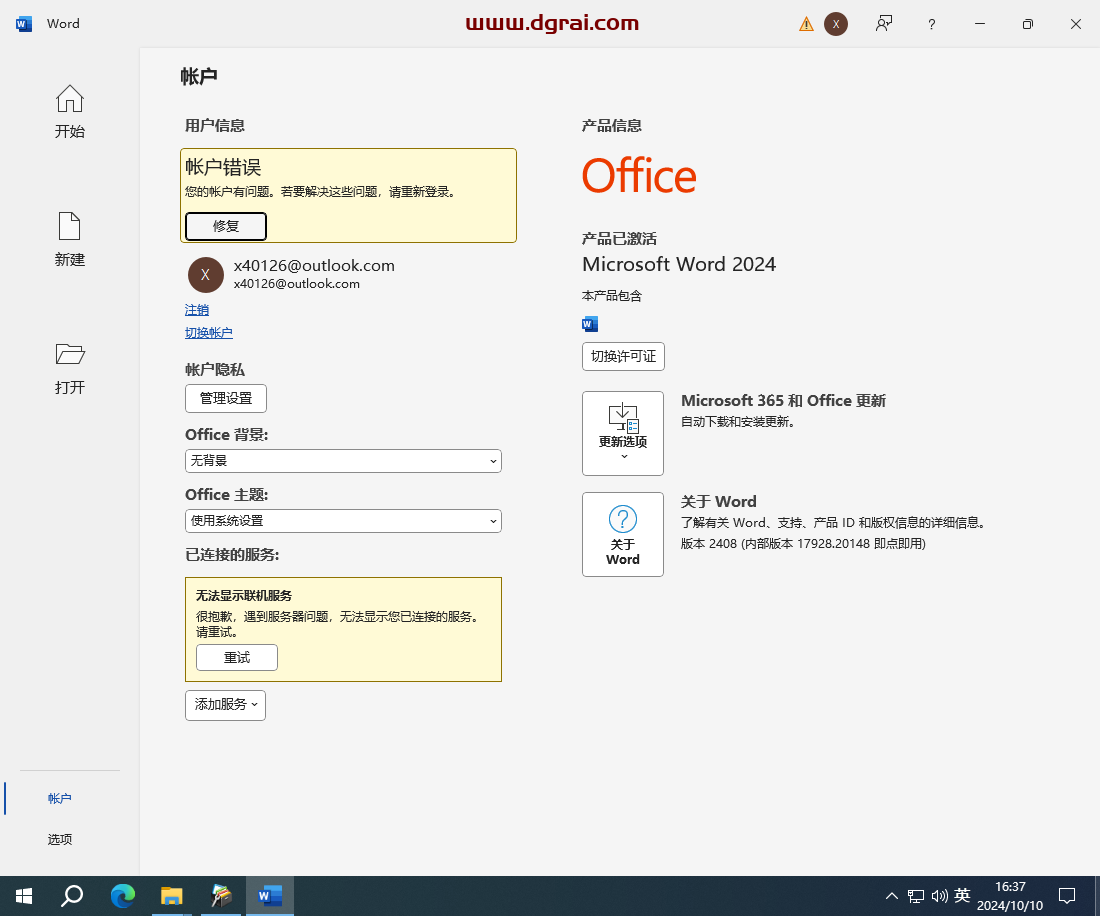The width and height of the screenshot is (1100, 916).
Task: Click the Word app icon under 本产品包含
Action: 590,324
